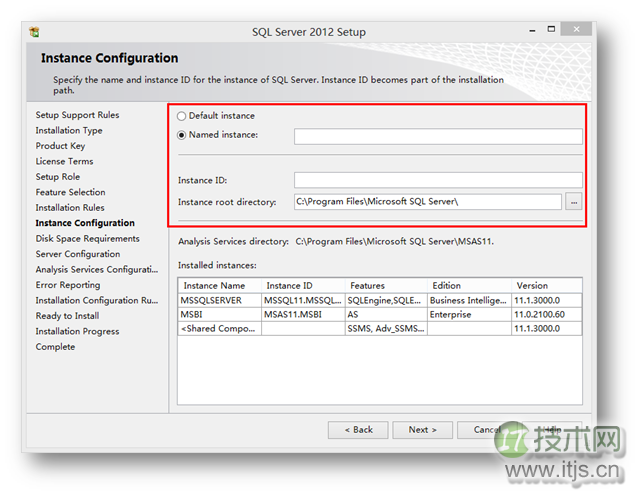Click the Business Intellige... edition cell
The width and height of the screenshot is (639, 495).
pos(469,301)
